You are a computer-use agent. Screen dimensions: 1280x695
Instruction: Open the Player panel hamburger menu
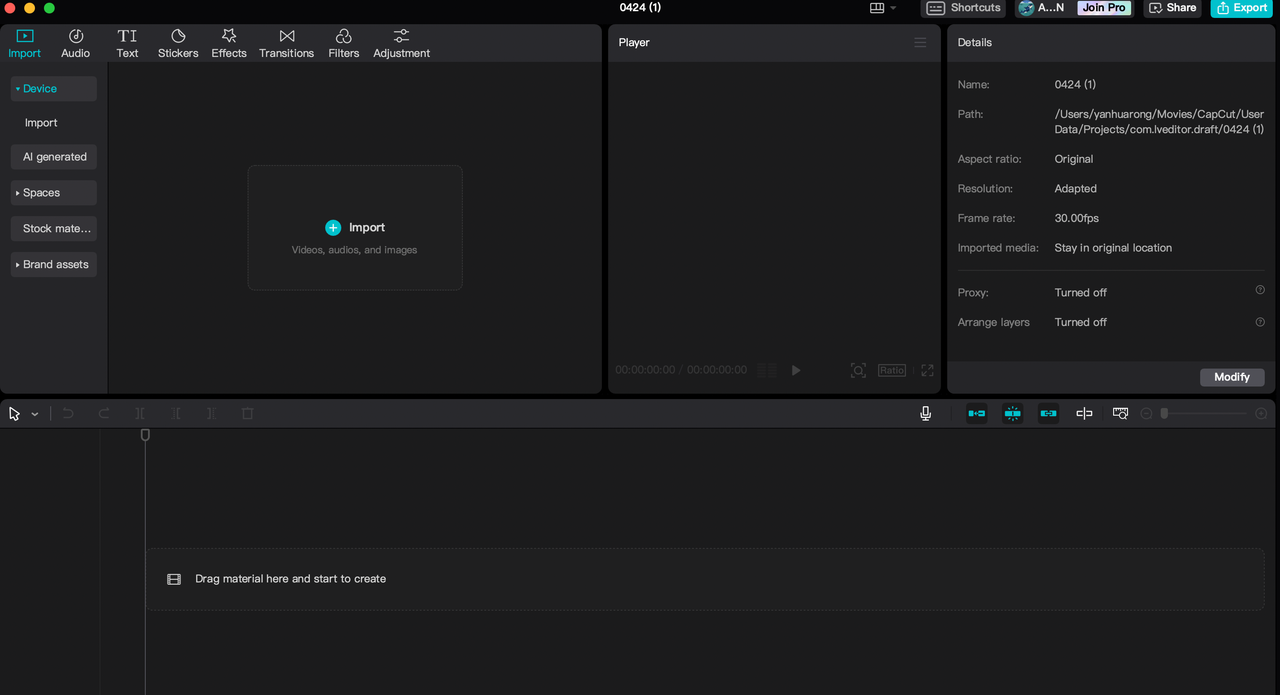(x=920, y=43)
